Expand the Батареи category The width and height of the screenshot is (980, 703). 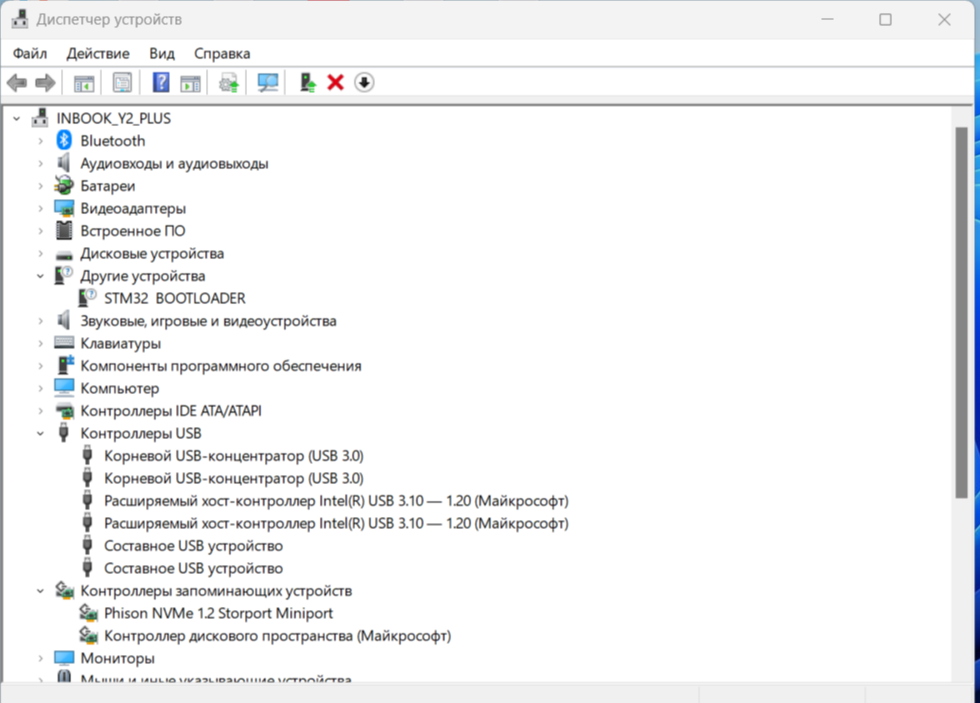(x=40, y=186)
